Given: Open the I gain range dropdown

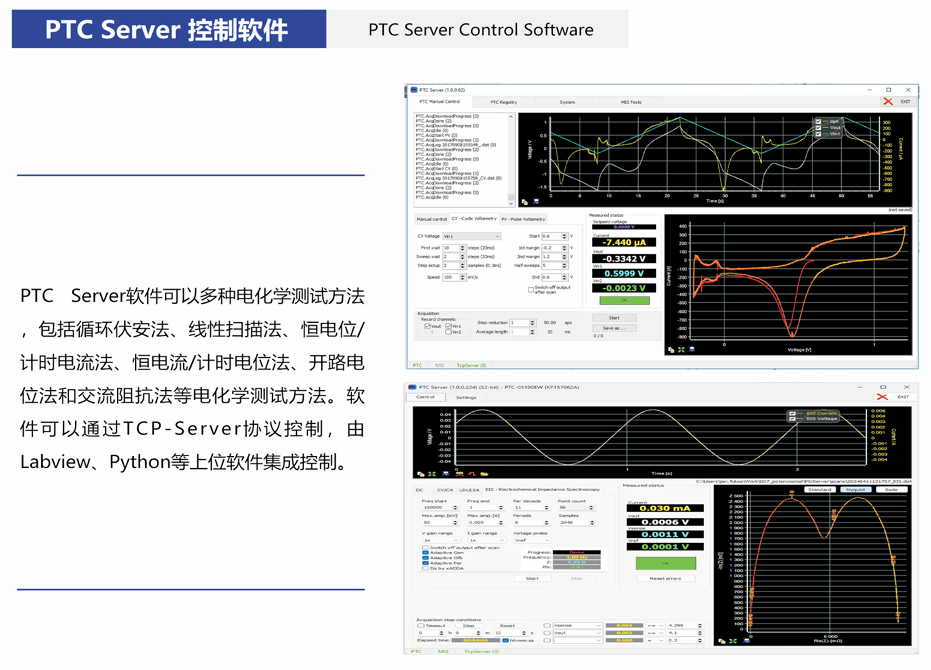Looking at the screenshot, I should point(486,541).
